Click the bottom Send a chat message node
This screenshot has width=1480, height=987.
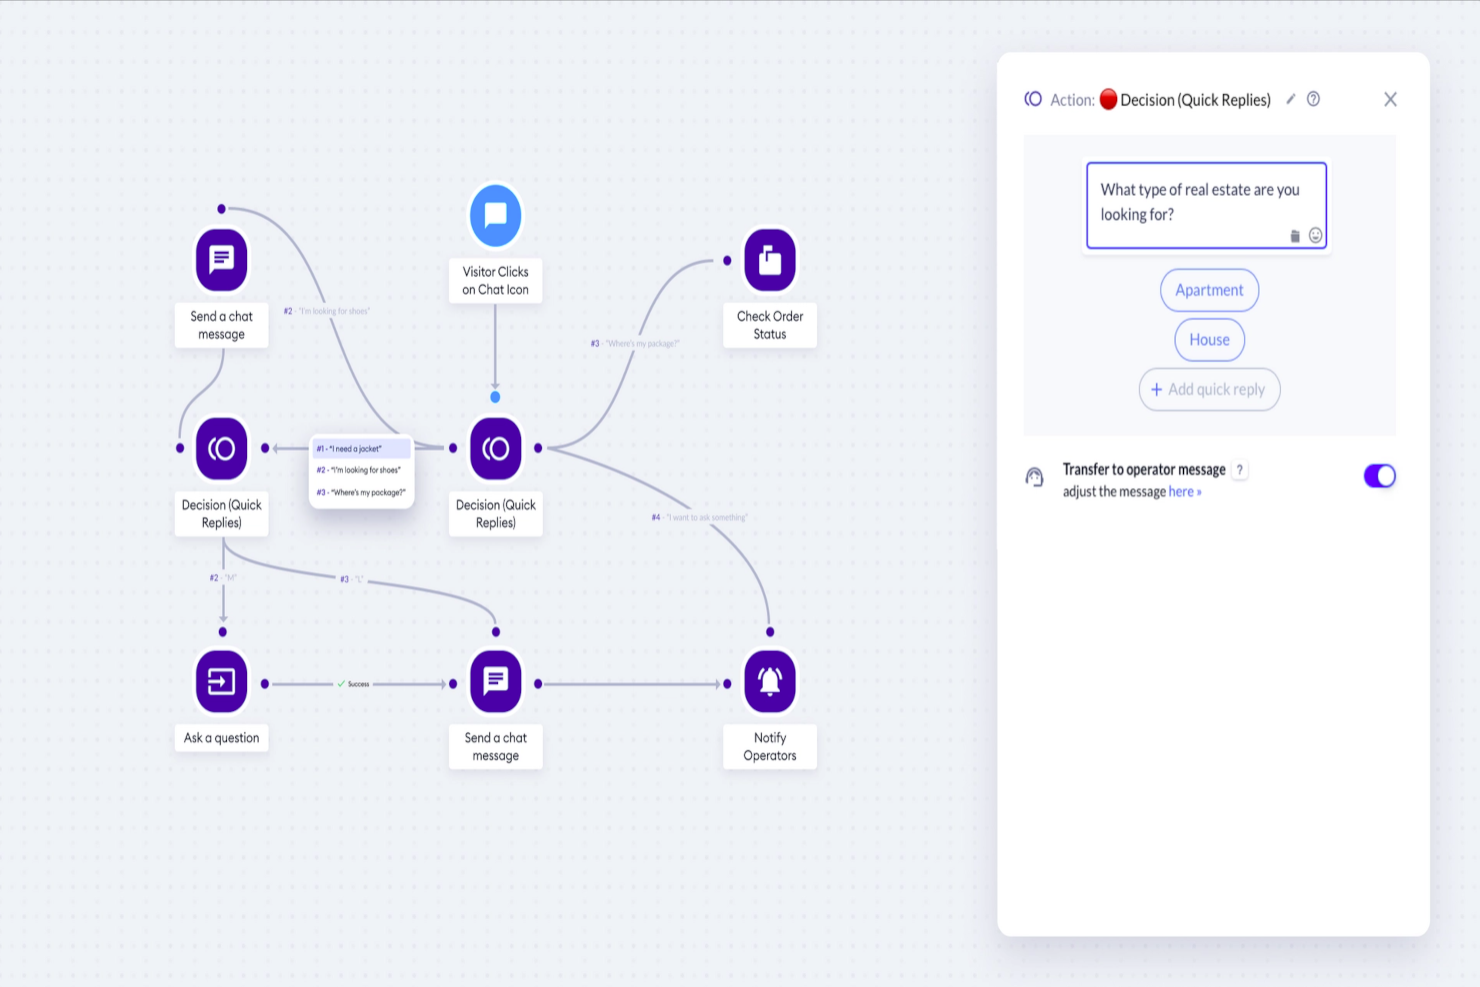(495, 681)
